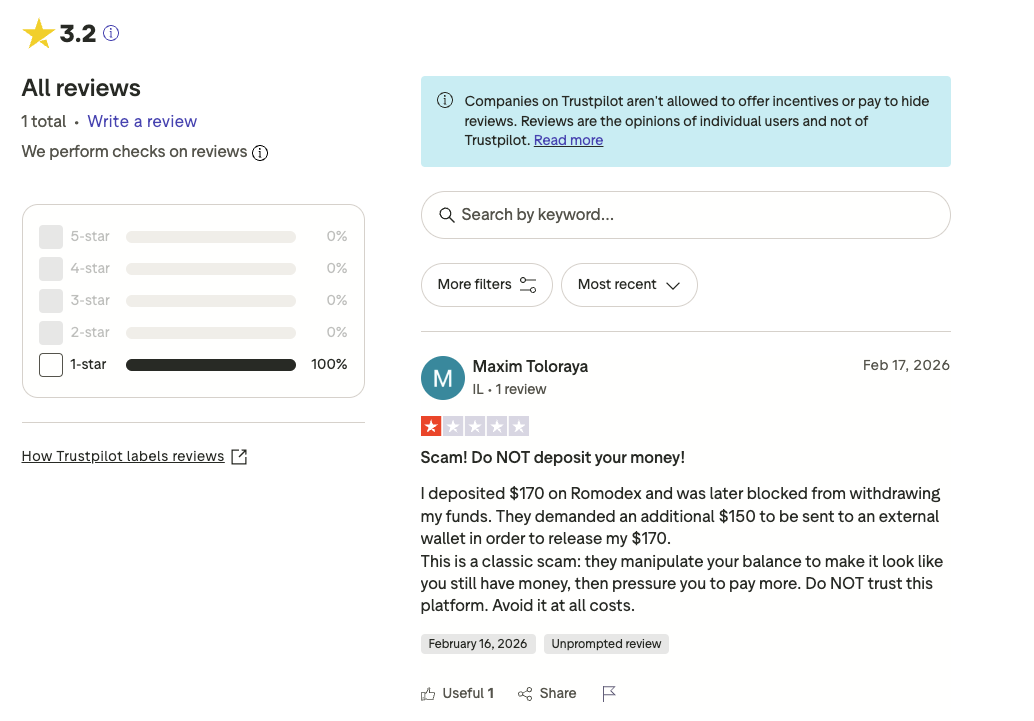Click info icon next to review checks text
The image size is (1034, 721).
[260, 153]
